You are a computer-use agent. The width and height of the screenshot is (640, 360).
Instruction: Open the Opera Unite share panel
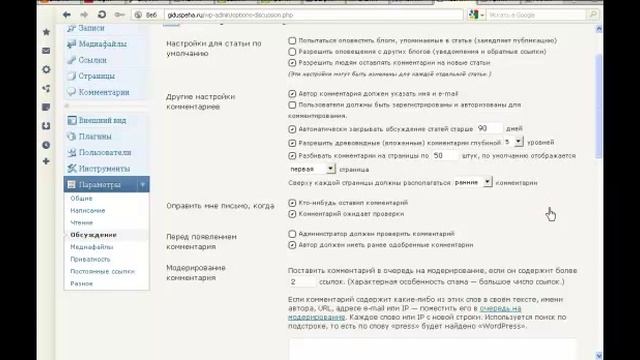[46, 88]
